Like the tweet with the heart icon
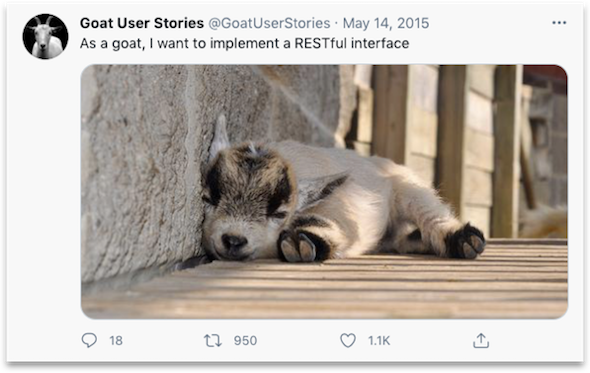The height and width of the screenshot is (373, 590). click(348, 340)
